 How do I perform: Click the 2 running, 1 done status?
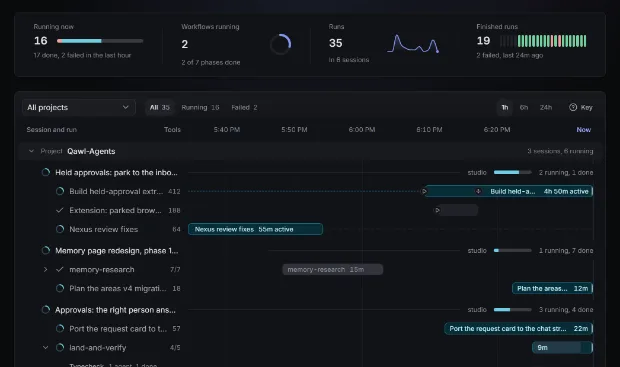coord(566,172)
